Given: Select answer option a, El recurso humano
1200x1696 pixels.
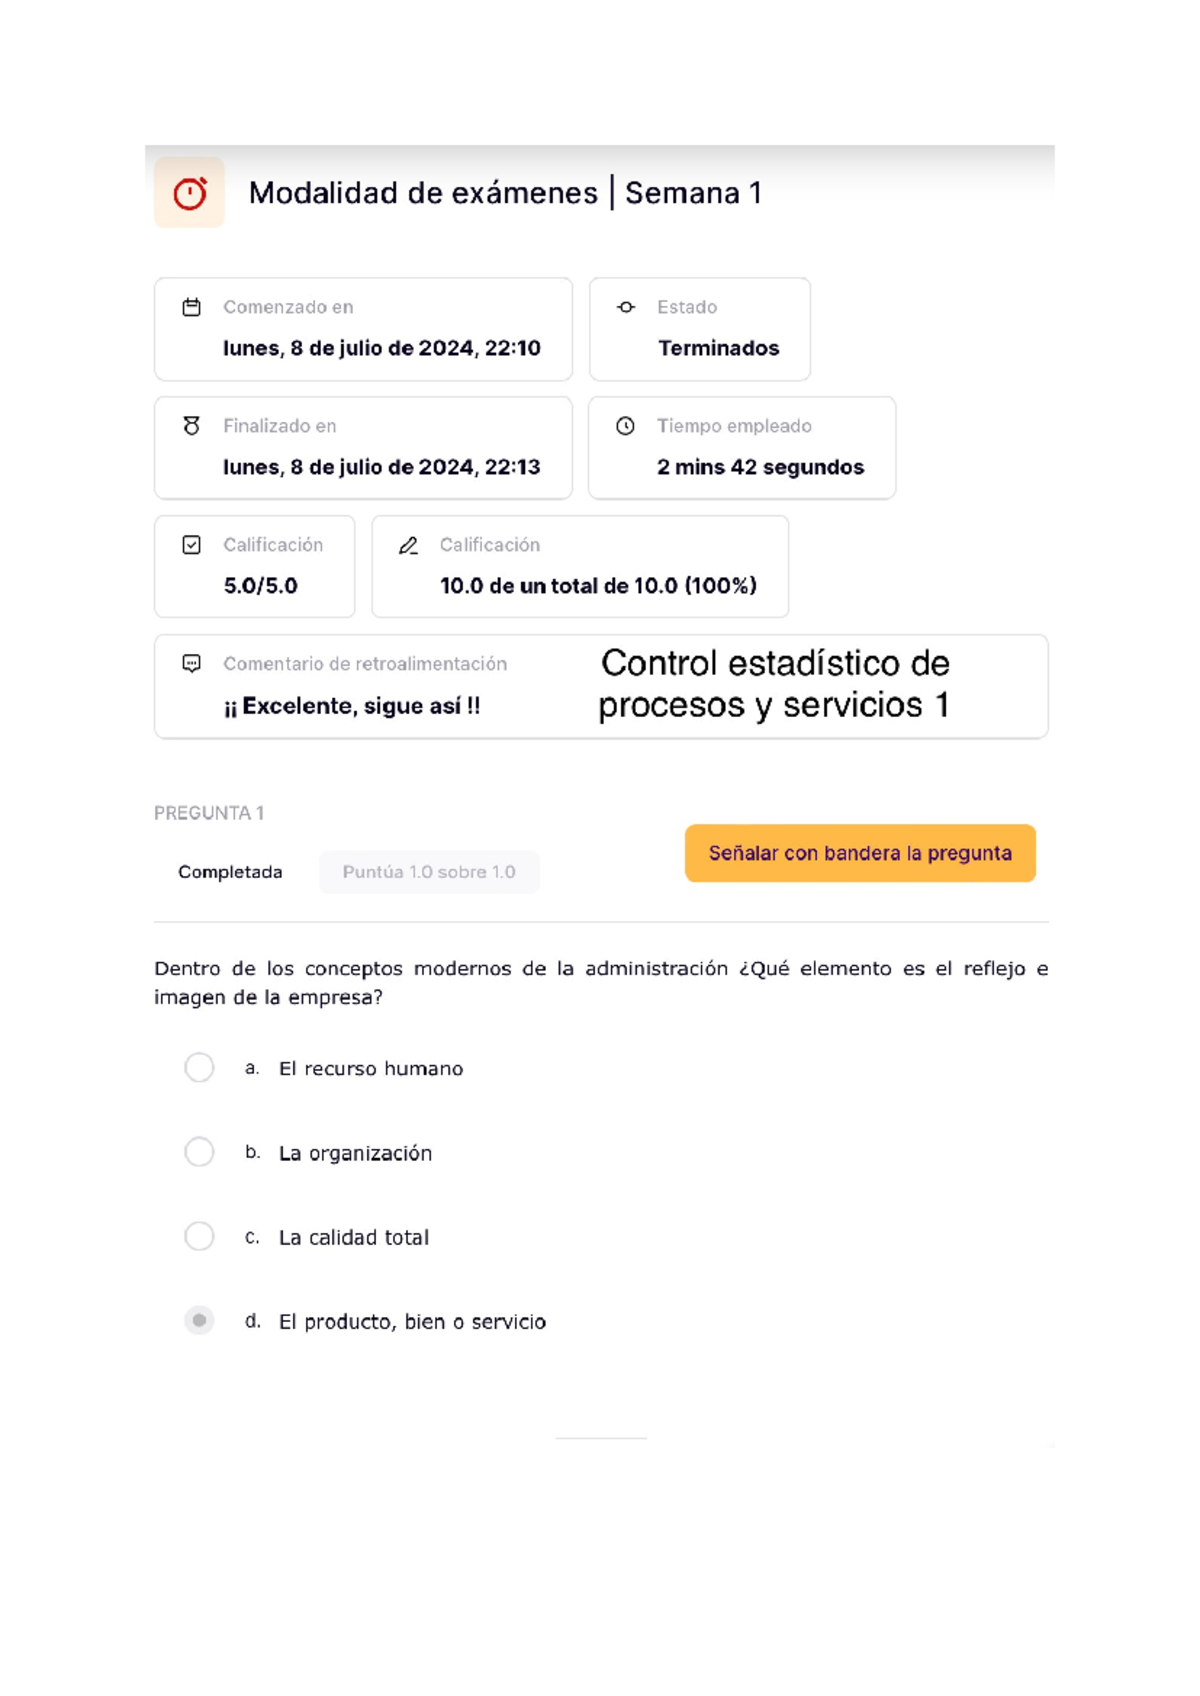Looking at the screenshot, I should [200, 1068].
